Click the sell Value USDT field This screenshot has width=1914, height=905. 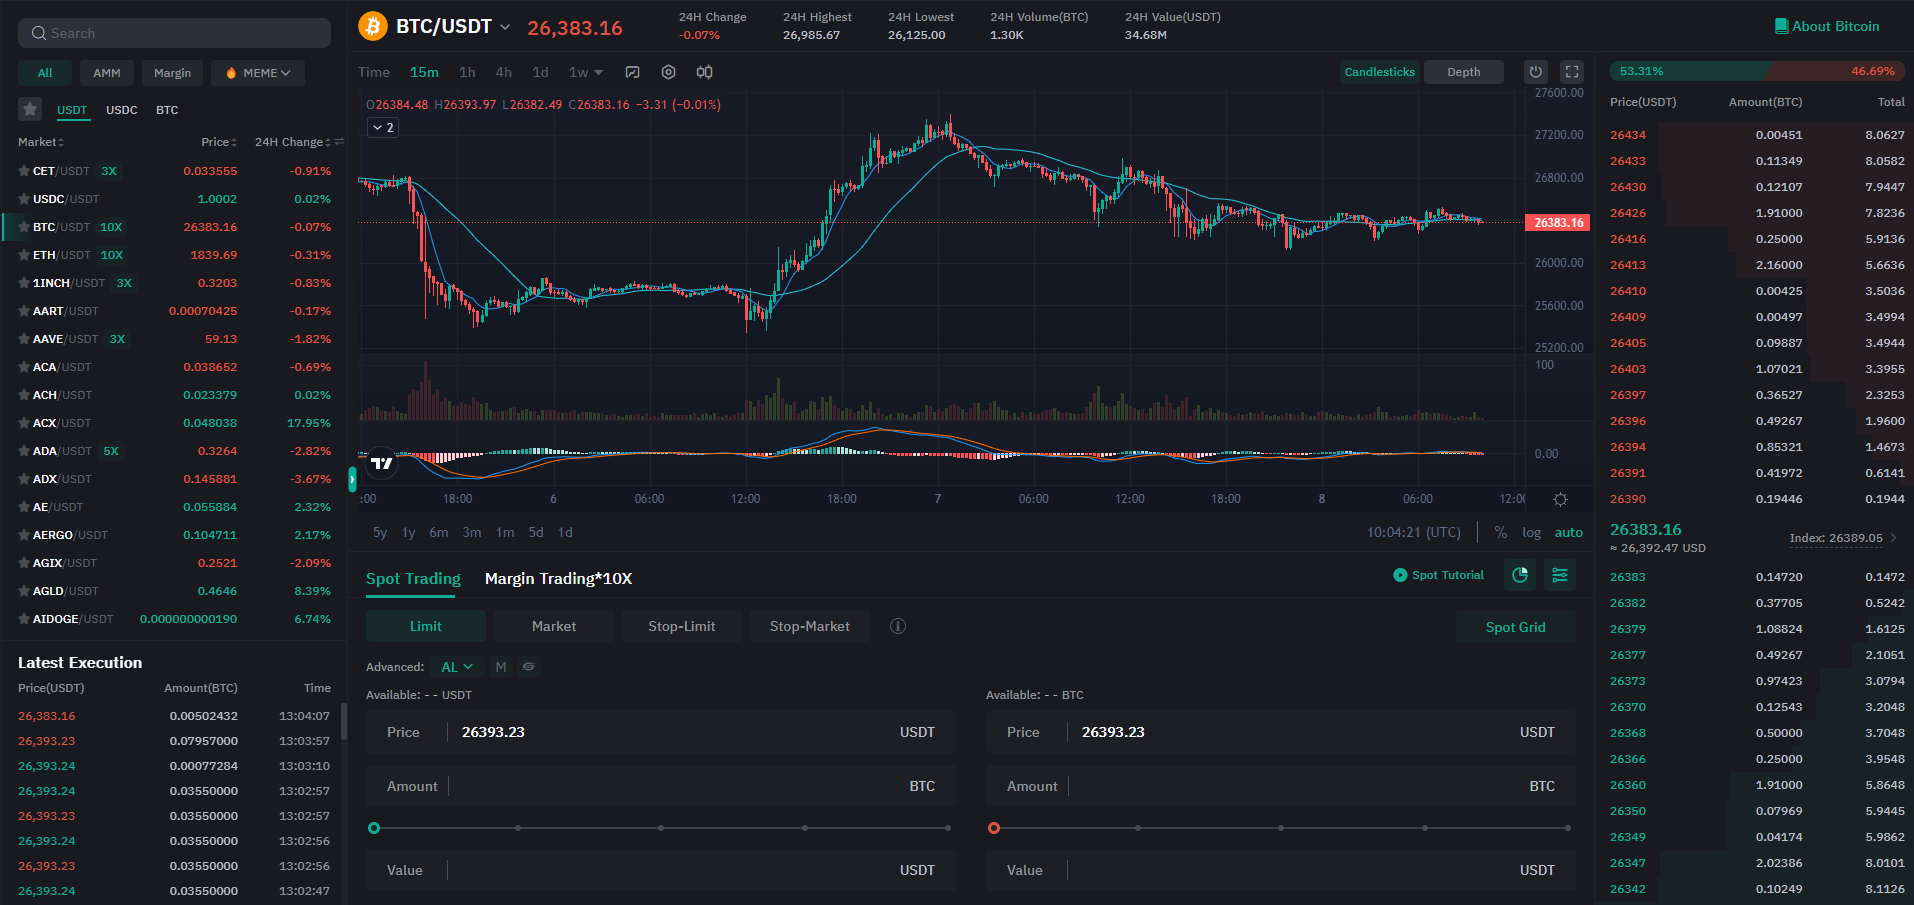point(1281,870)
